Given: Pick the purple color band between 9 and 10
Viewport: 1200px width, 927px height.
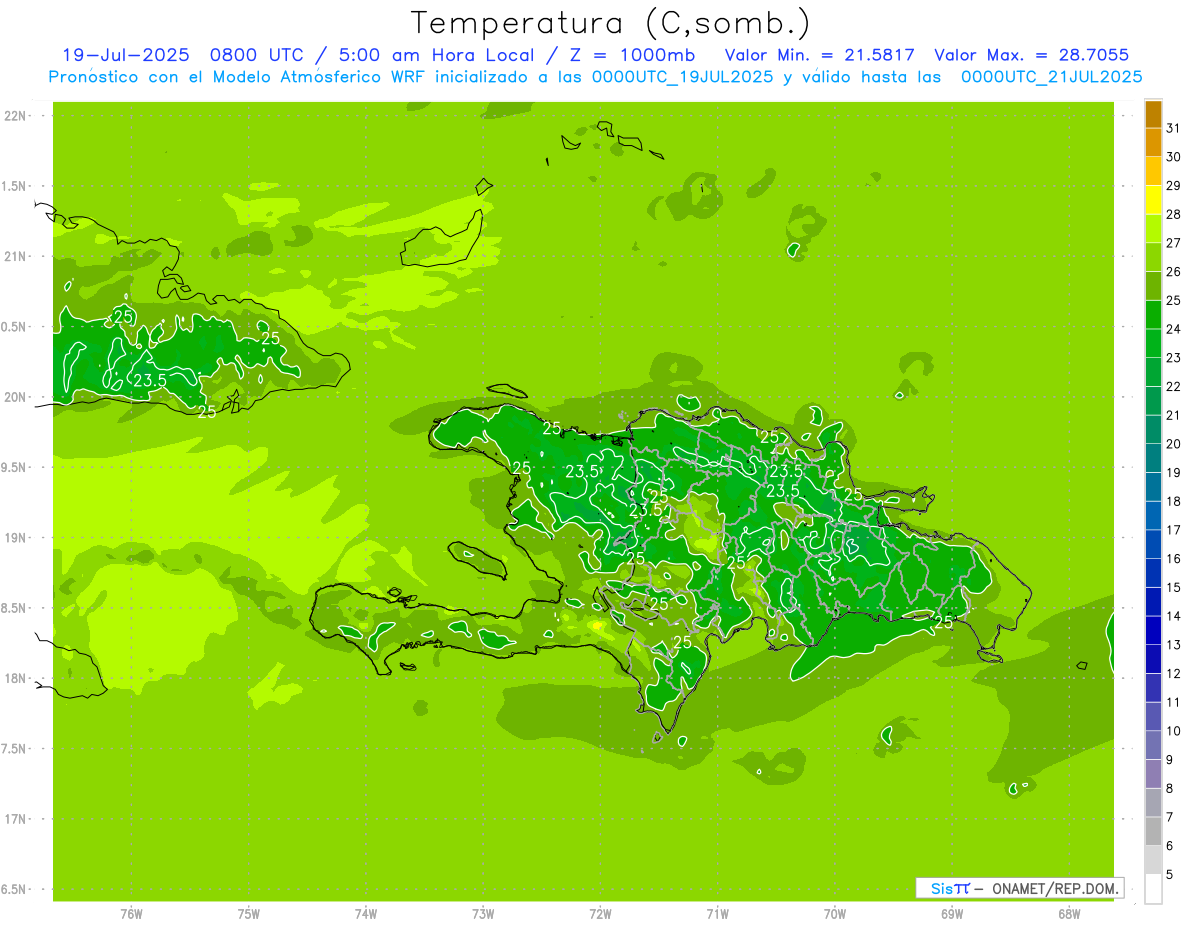Looking at the screenshot, I should point(1153,745).
